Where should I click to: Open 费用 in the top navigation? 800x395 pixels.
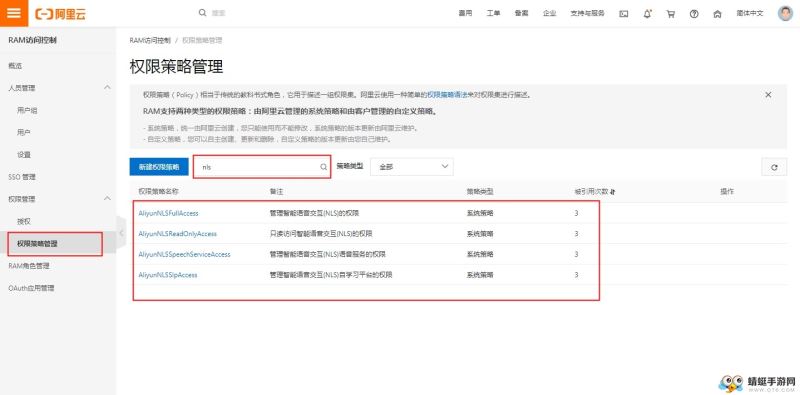tap(465, 13)
